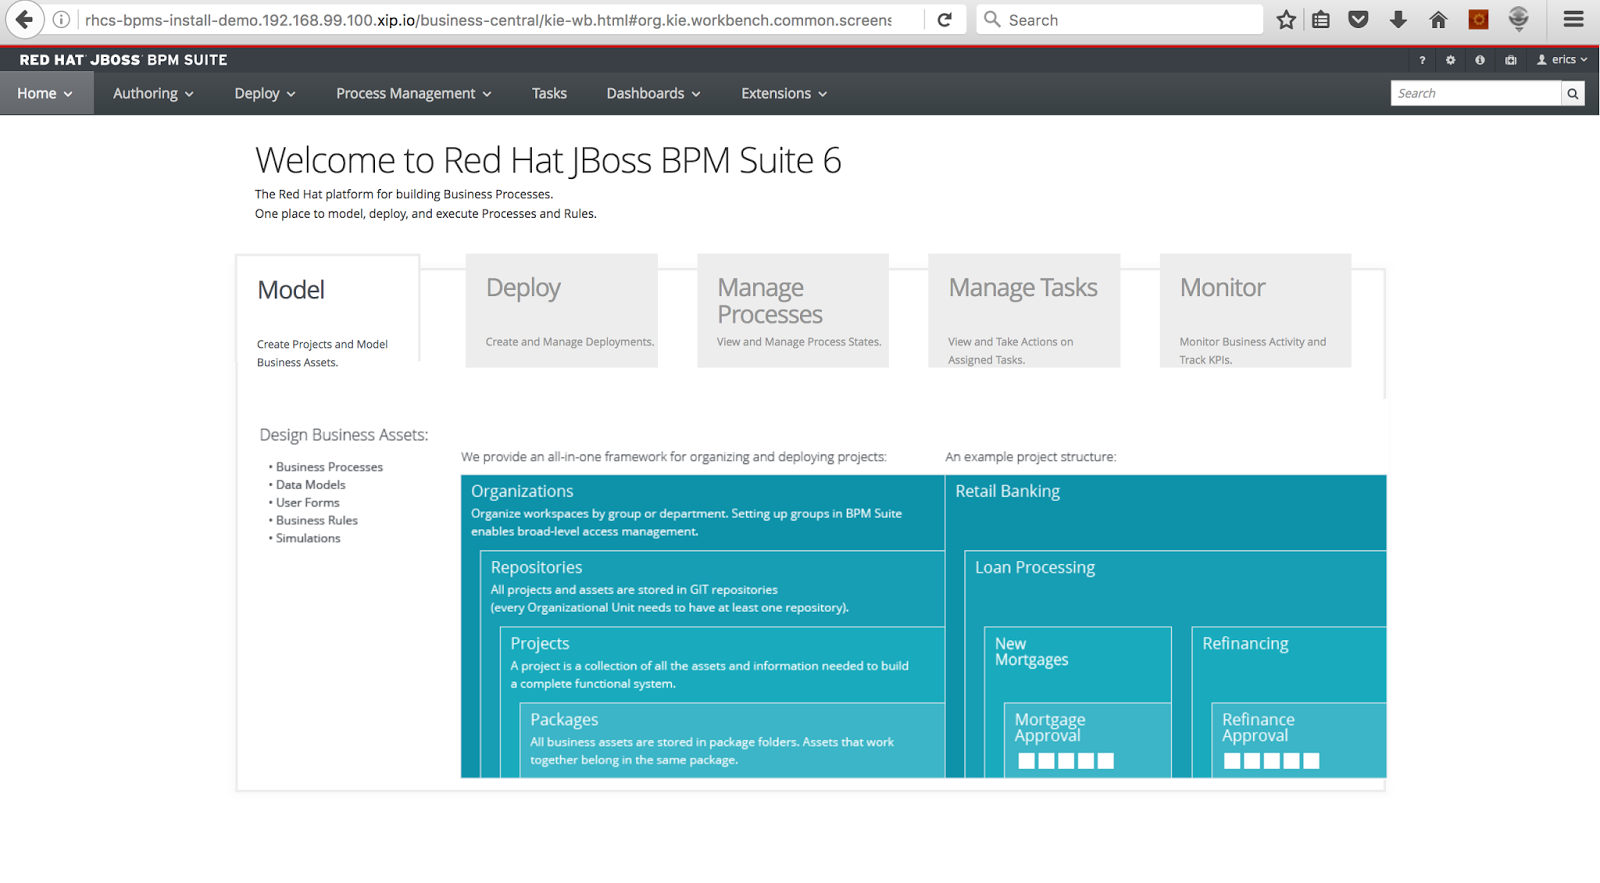Click the info icon in BPM Suite header
1600x883 pixels.
tap(1480, 60)
